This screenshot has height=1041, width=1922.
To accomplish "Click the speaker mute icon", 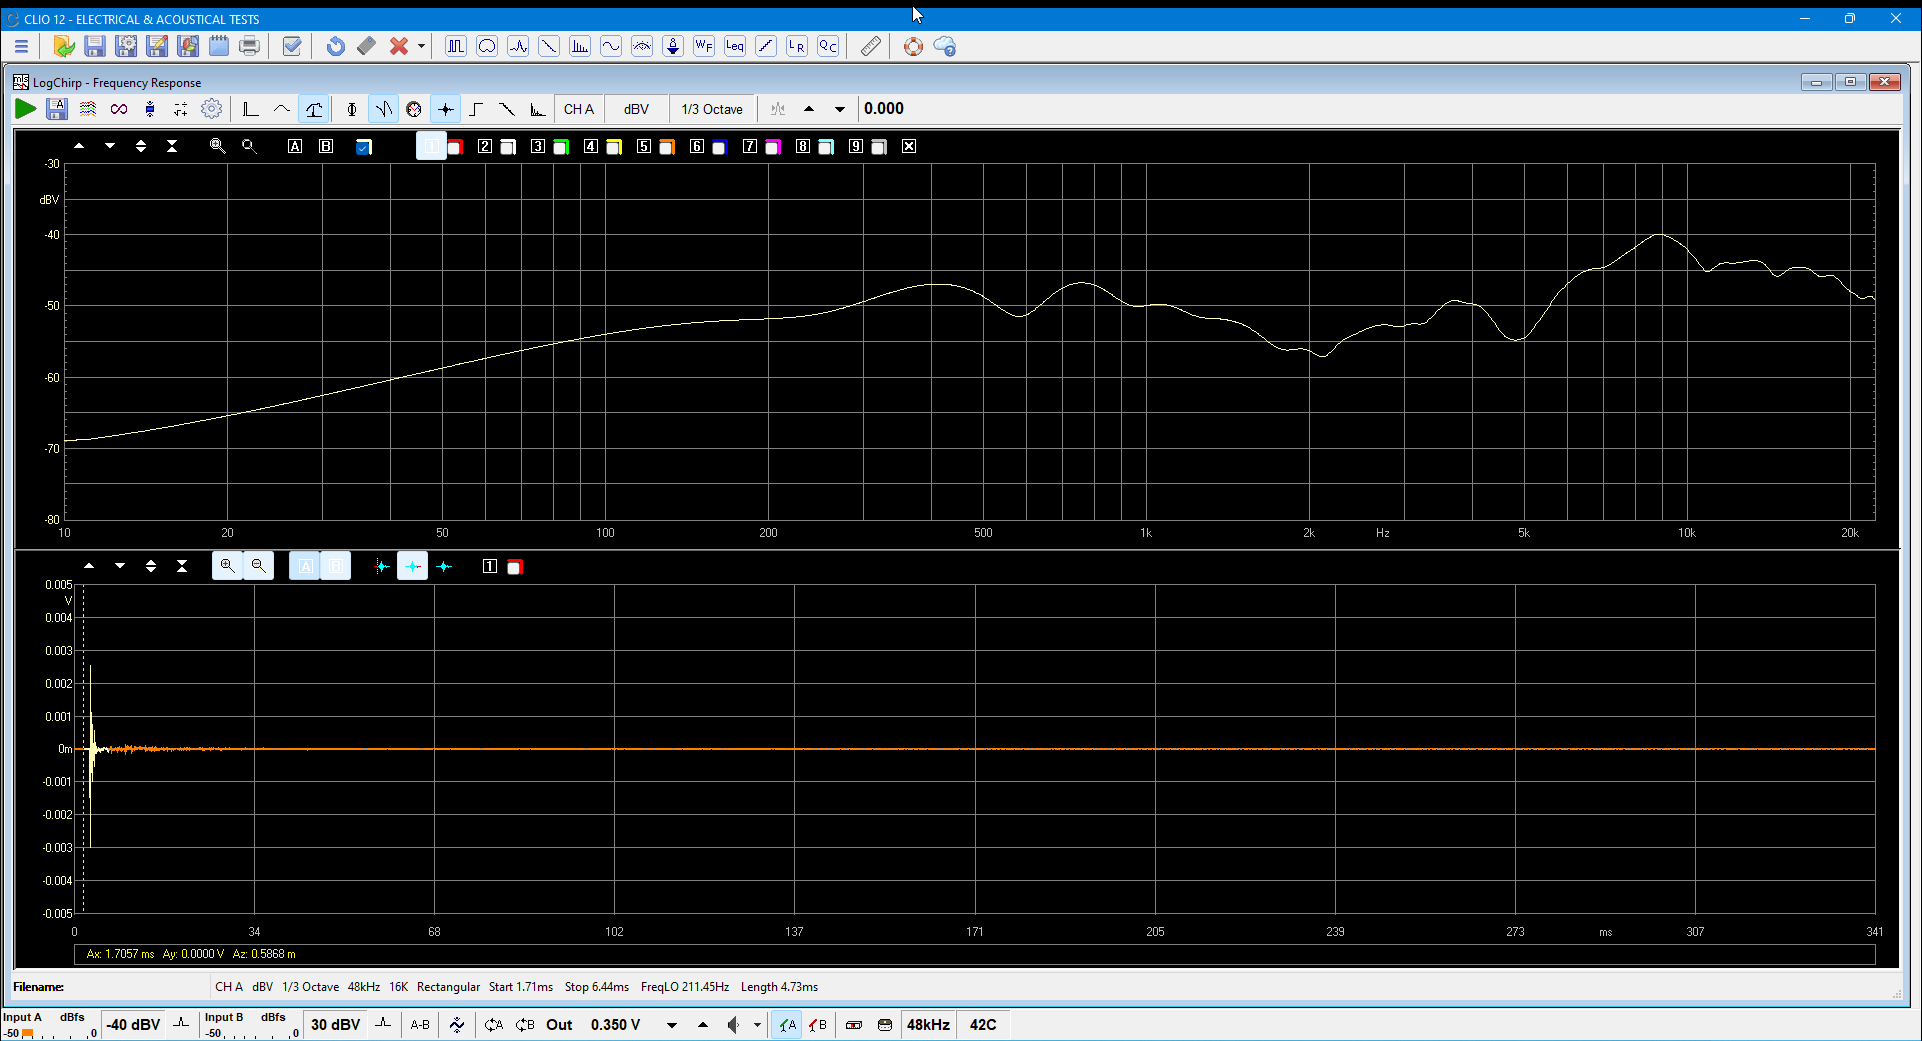I will 735,1025.
